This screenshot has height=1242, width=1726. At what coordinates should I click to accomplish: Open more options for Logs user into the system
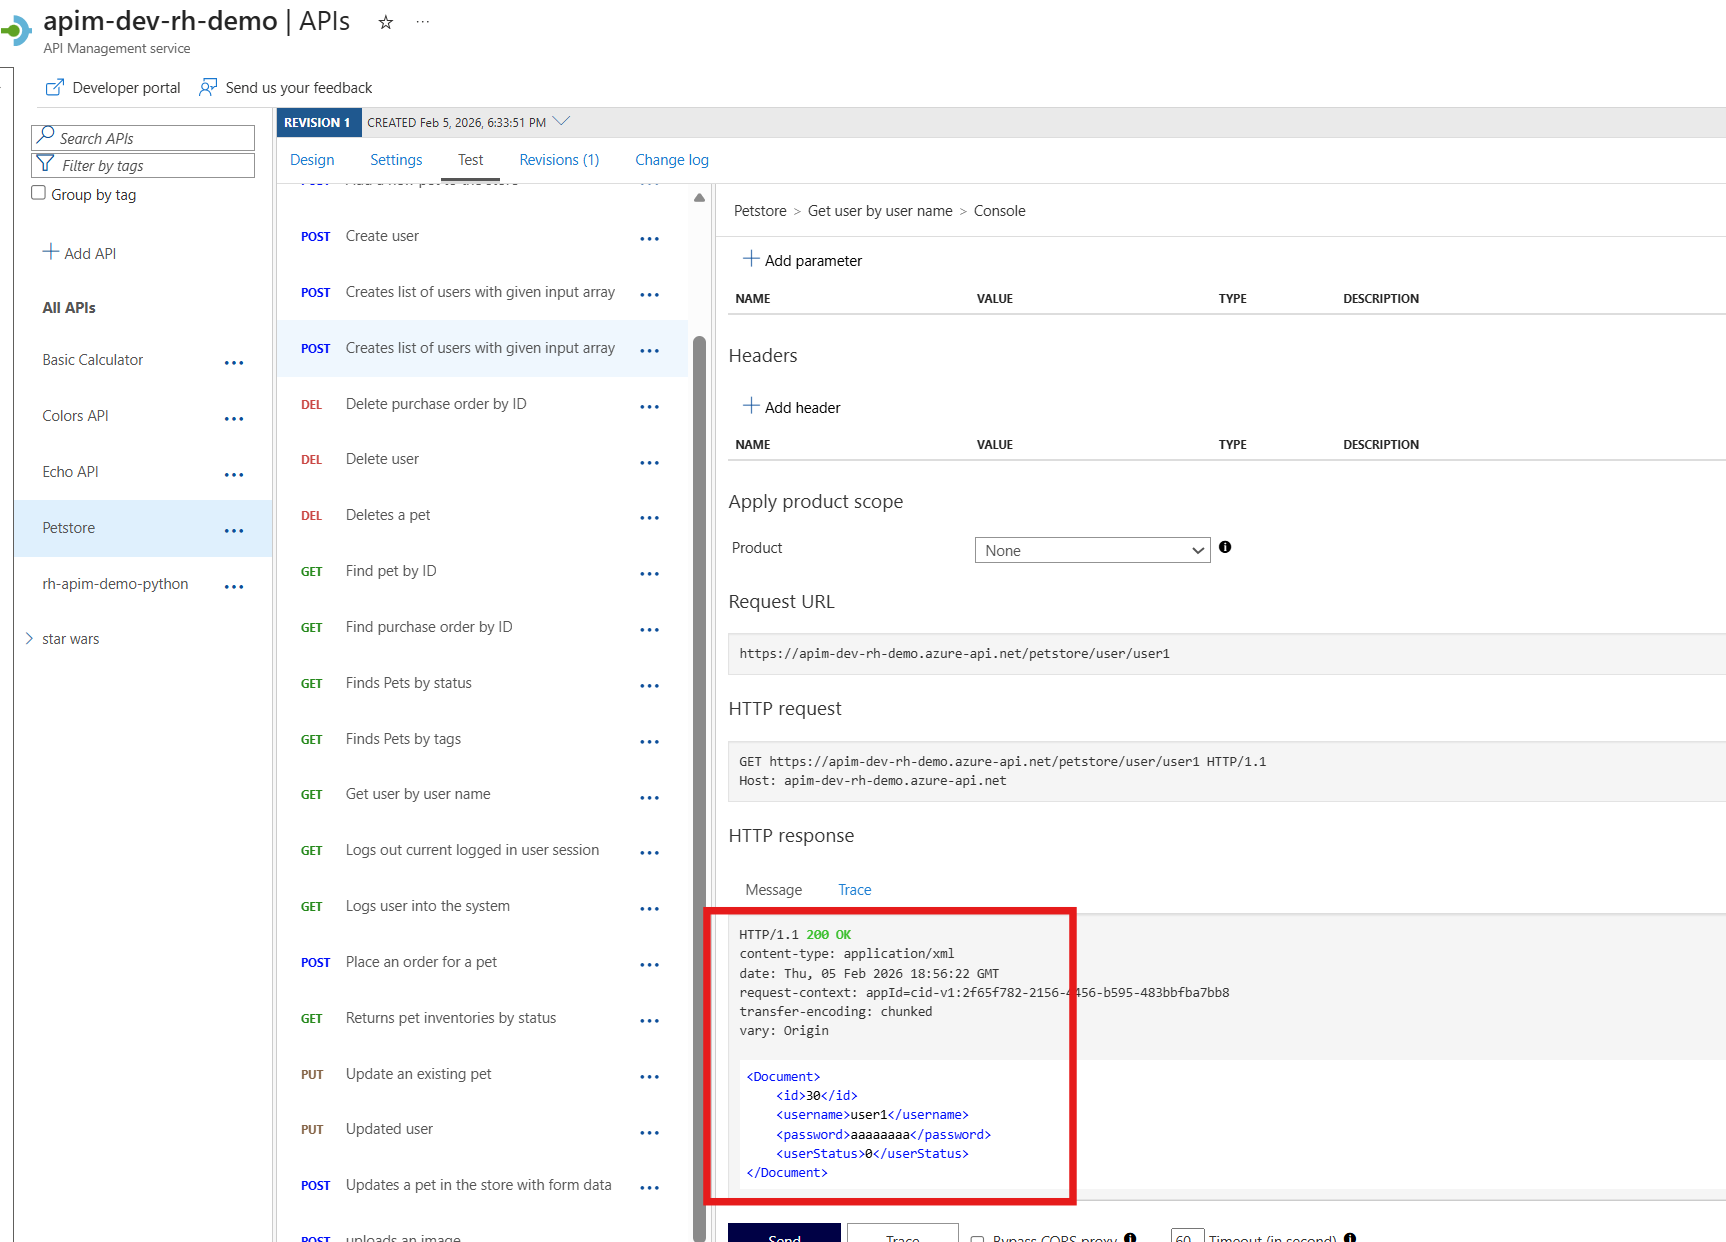[x=650, y=909]
